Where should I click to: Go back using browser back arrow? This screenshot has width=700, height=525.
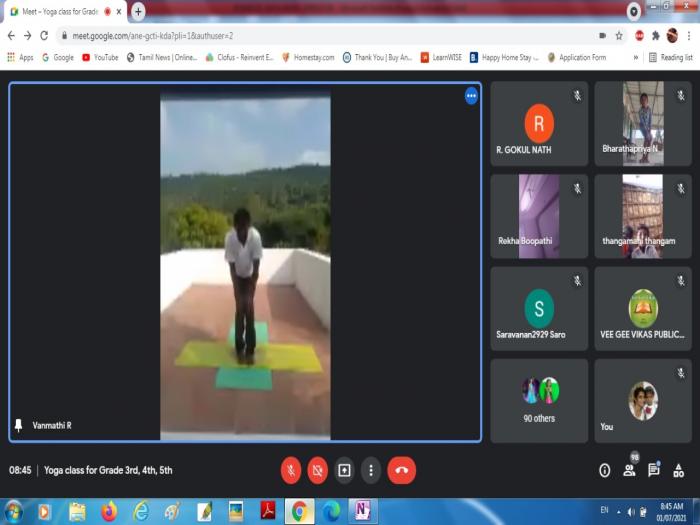pyautogui.click(x=11, y=36)
